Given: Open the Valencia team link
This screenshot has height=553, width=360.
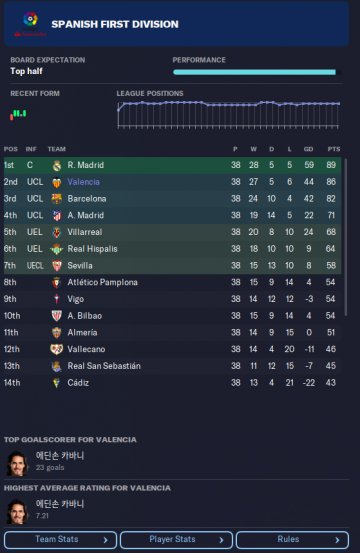Looking at the screenshot, I should [84, 182].
